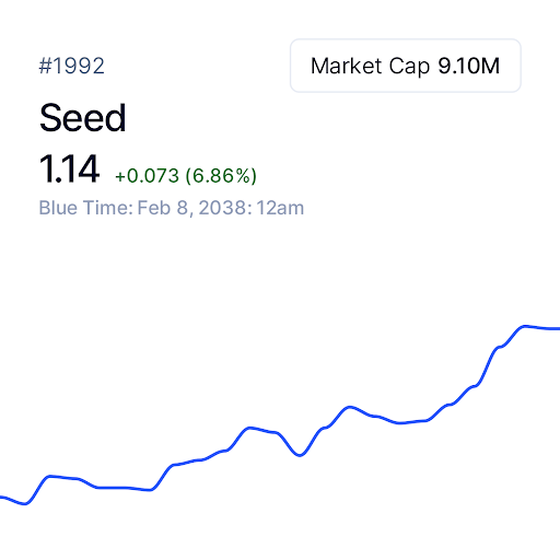Select the #1992 rank label
560x560 pixels.
(72, 66)
